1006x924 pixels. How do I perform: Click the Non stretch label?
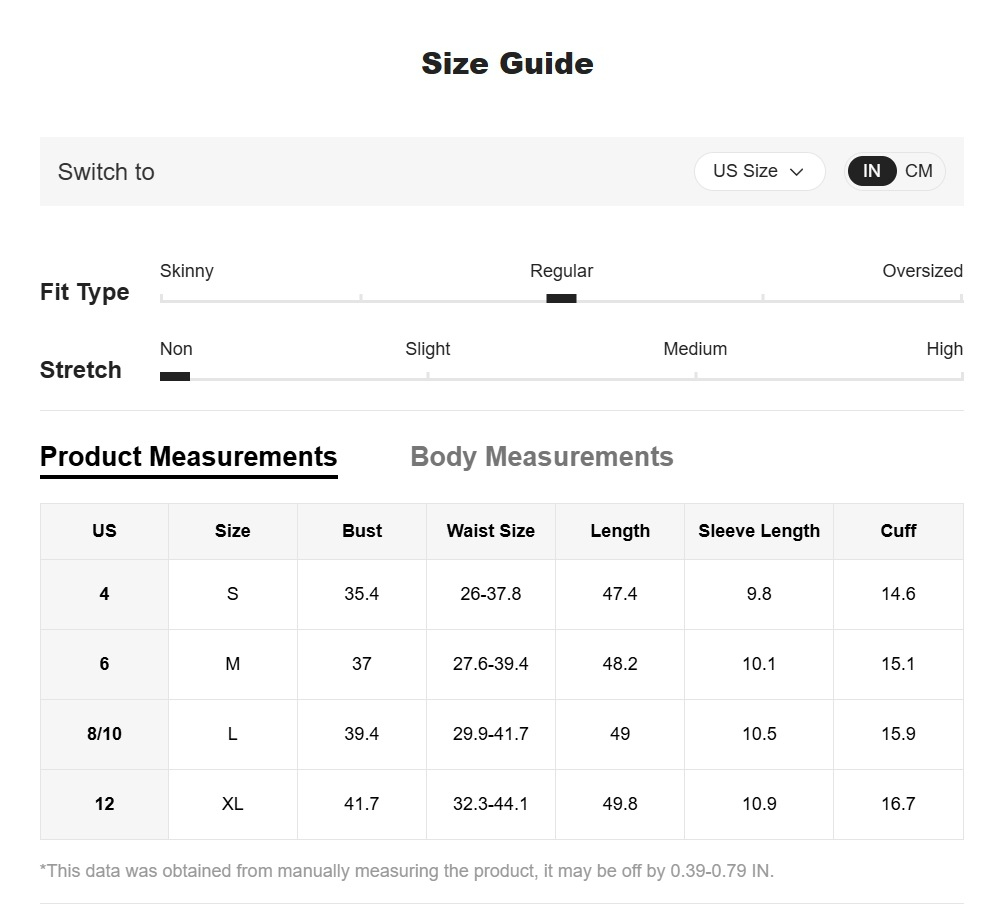(176, 349)
